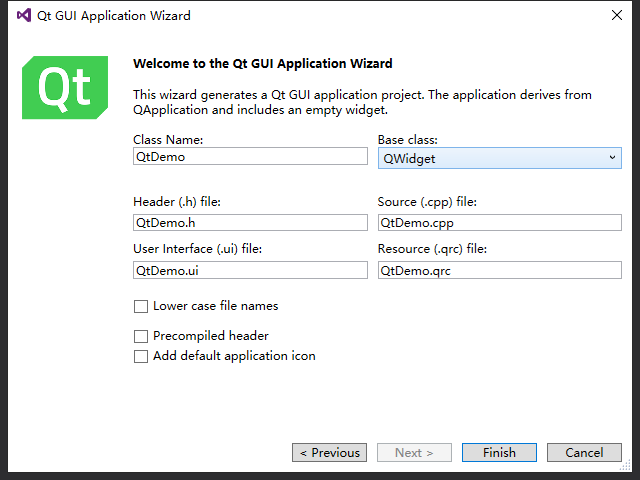Click the wizard description paragraph text
Image resolution: width=640 pixels, height=480 pixels.
pyautogui.click(x=362, y=102)
